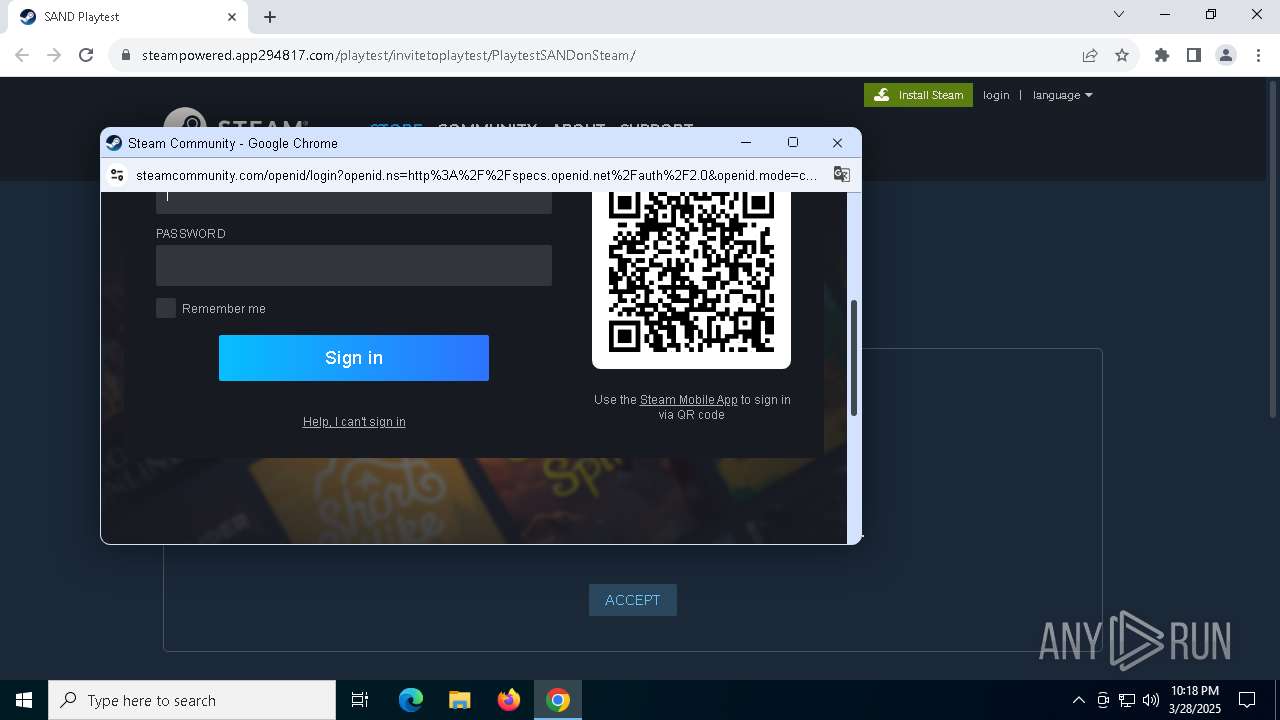
Task: Click the main browser address bar URL
Action: pos(388,55)
